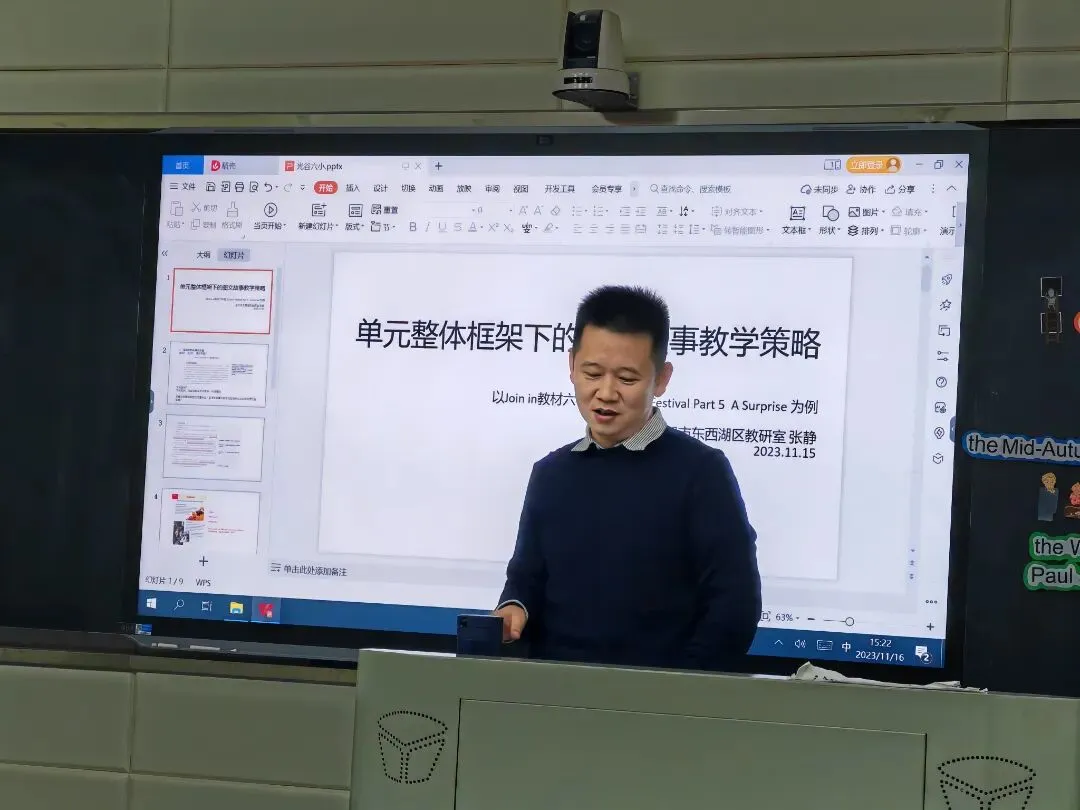Click the star icon in right sidebar

946,304
